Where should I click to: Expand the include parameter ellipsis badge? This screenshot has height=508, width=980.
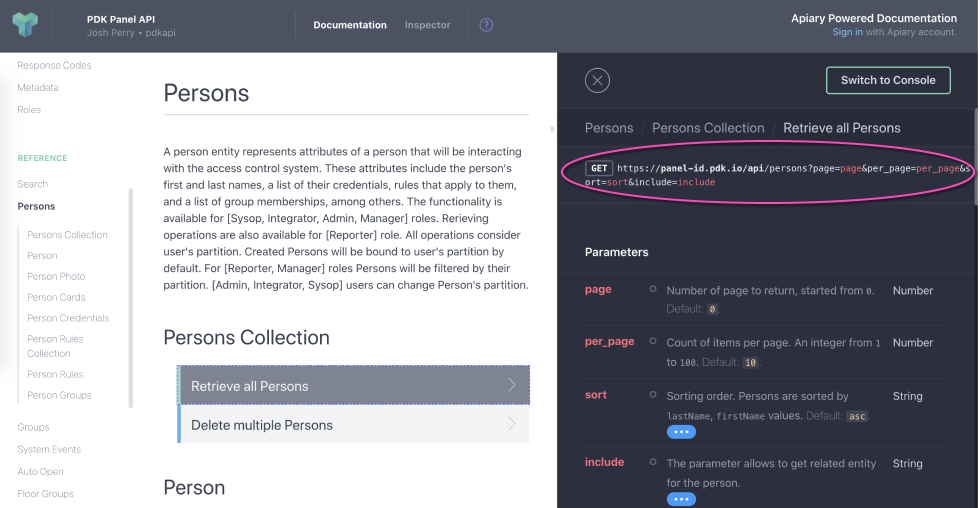[x=681, y=499]
